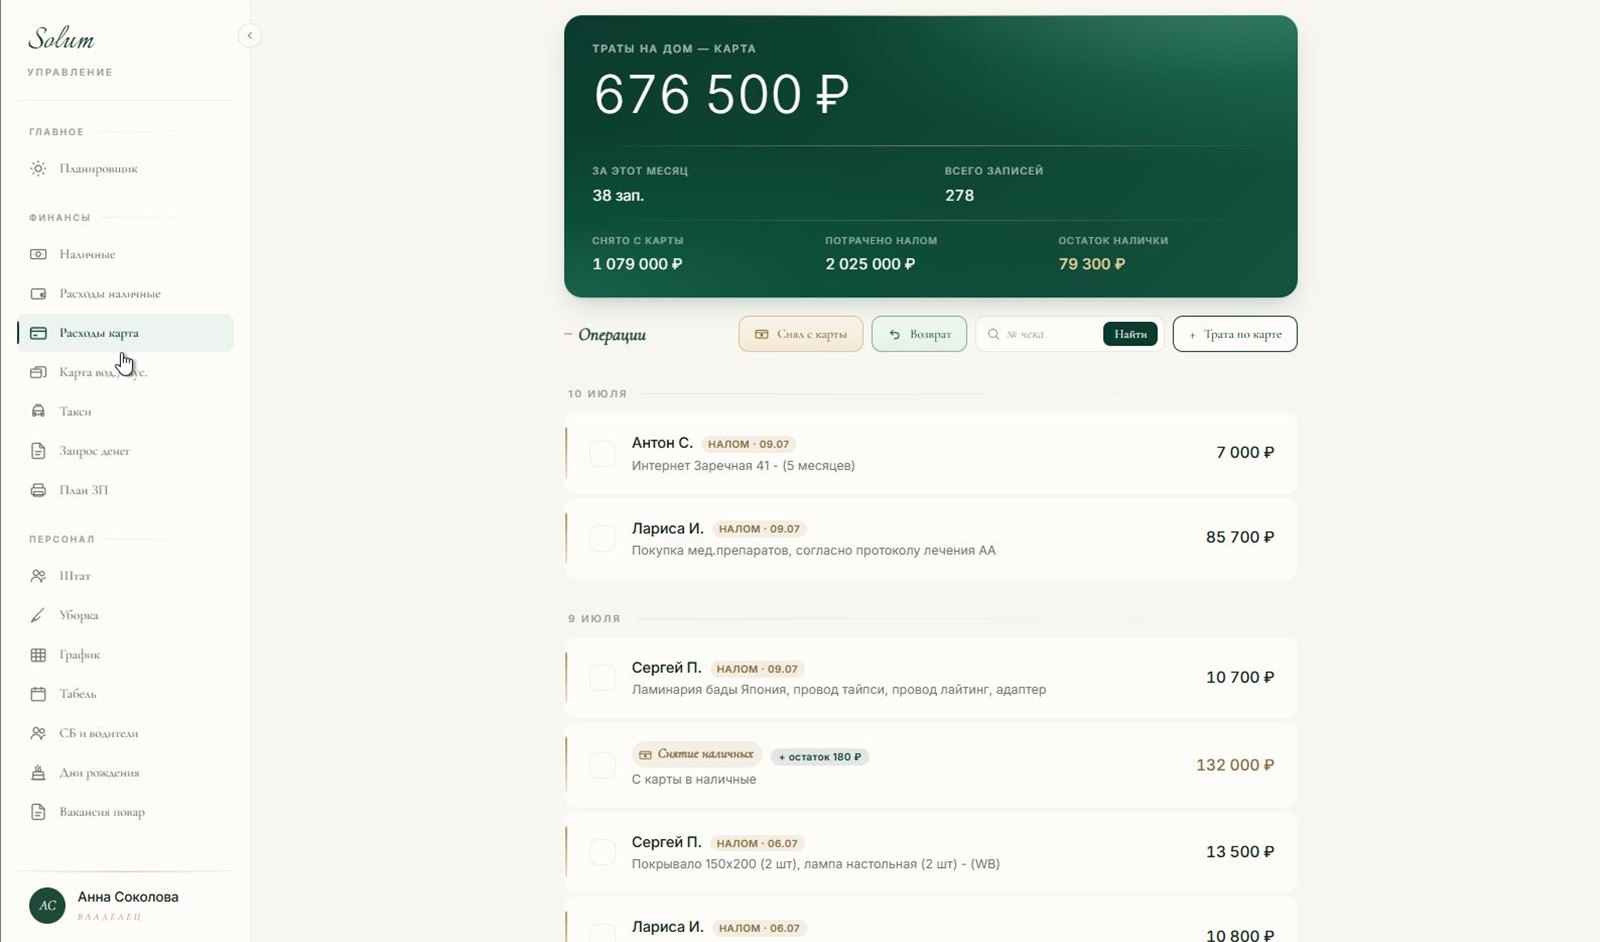
Task: Click the people icon beside Штат
Action: pos(38,576)
